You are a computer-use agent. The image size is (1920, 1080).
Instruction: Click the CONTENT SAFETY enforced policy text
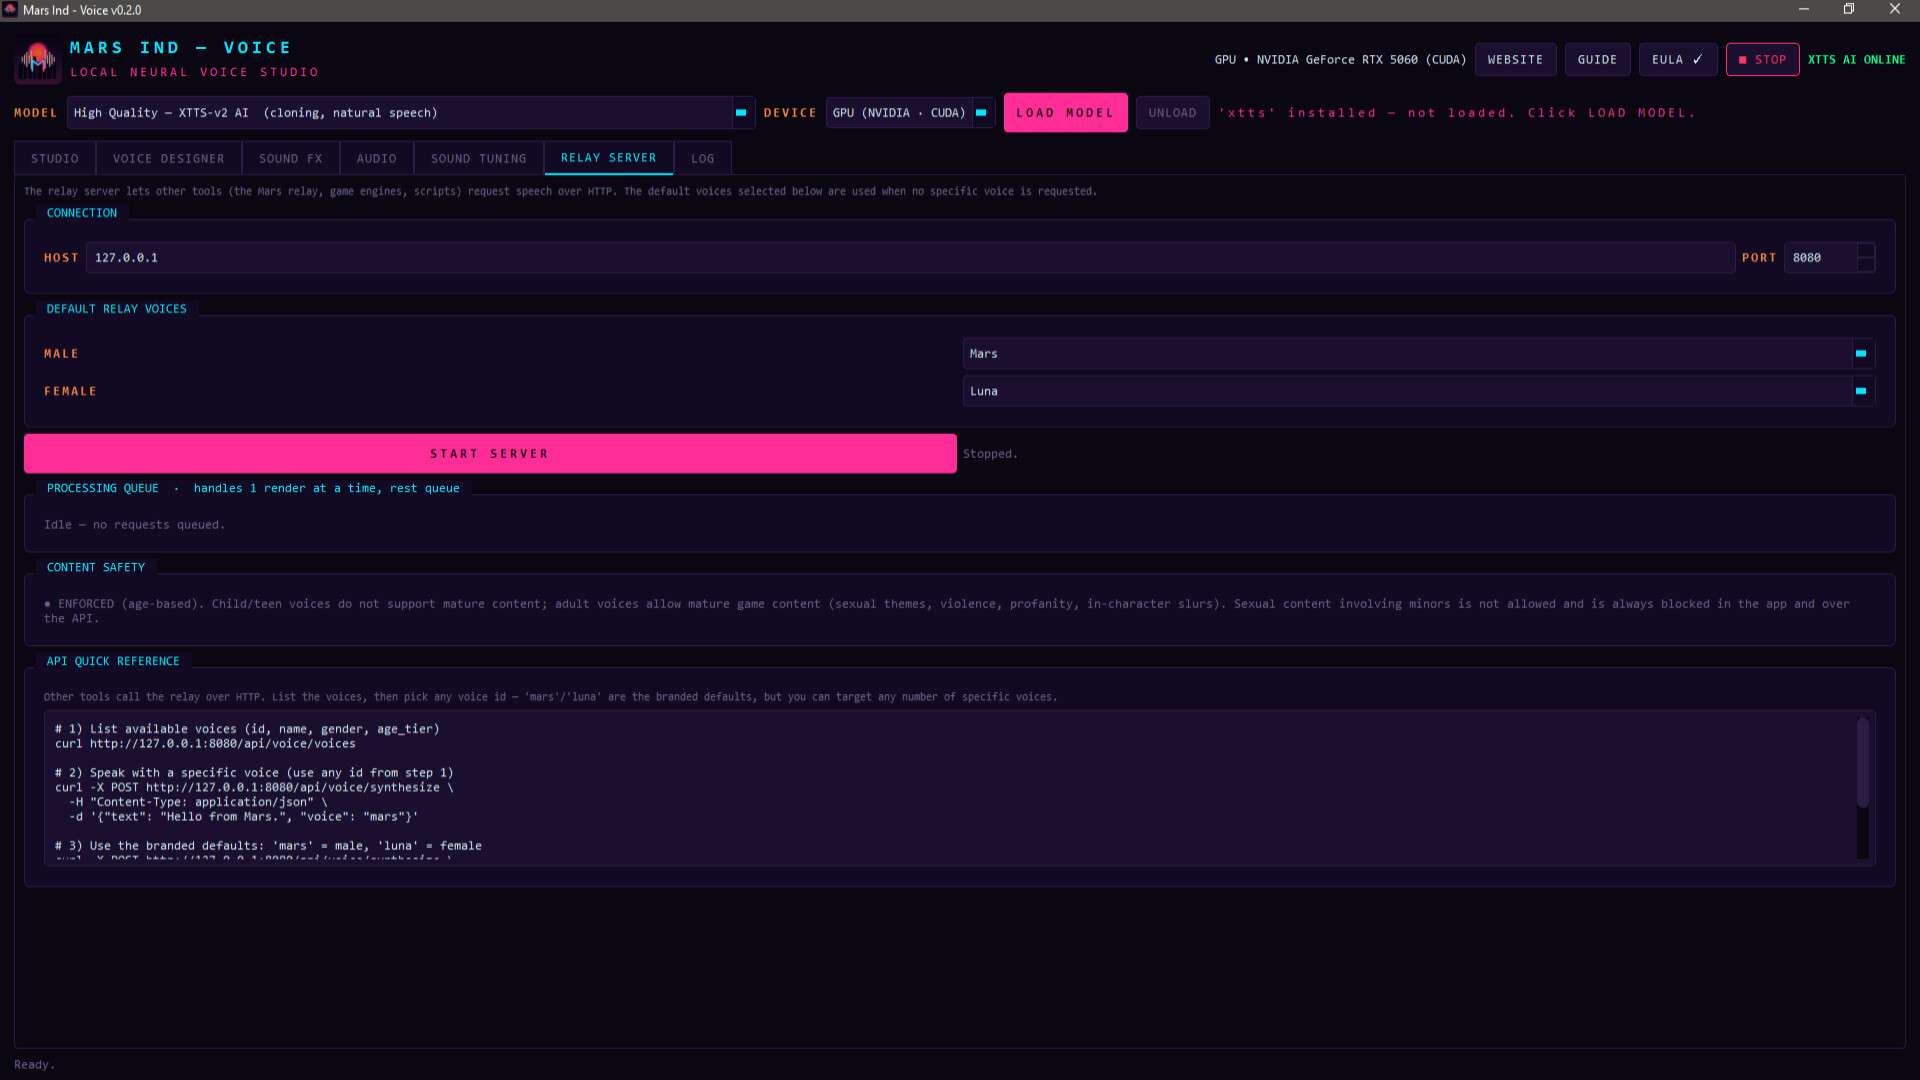coord(947,611)
